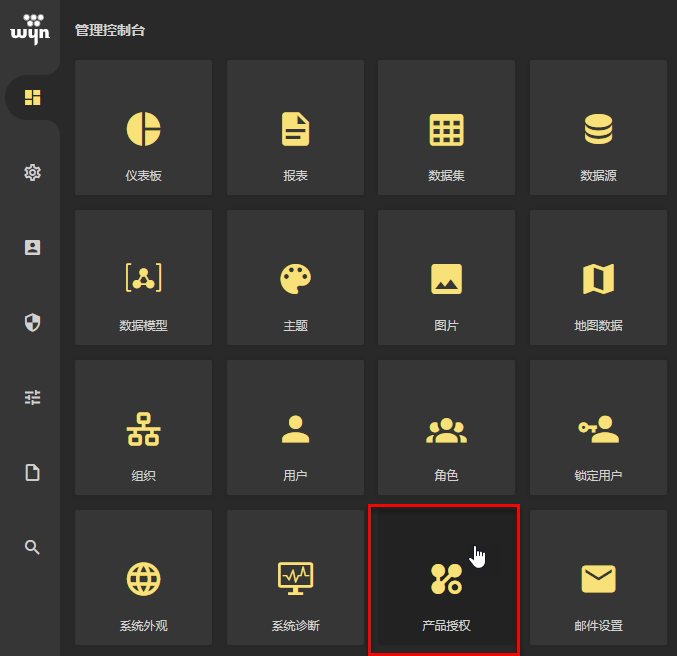Click the magnifier search icon in sidebar

[32, 547]
